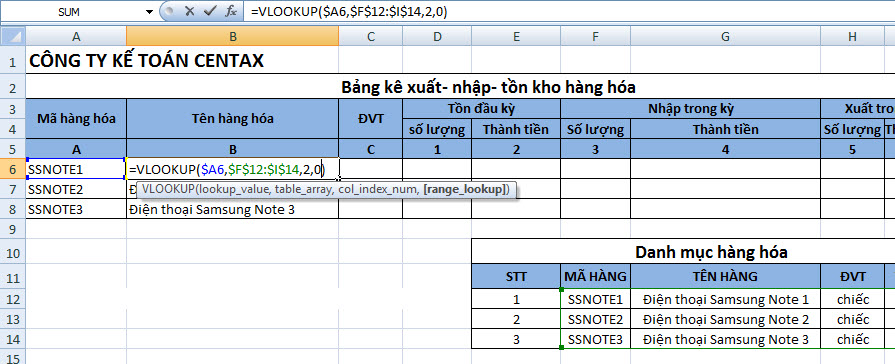Click VLOOKUP function name in tooltip
Viewport: 895px width, 364px height.
pyautogui.click(x=169, y=189)
